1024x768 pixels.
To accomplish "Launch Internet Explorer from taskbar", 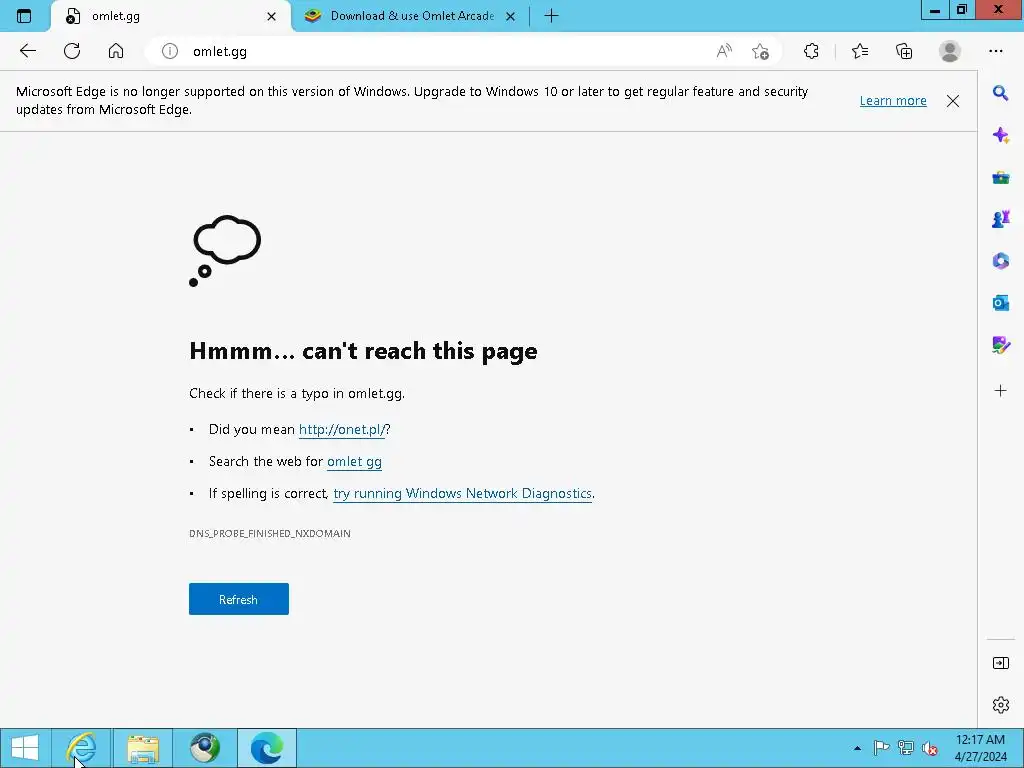I will pos(82,748).
